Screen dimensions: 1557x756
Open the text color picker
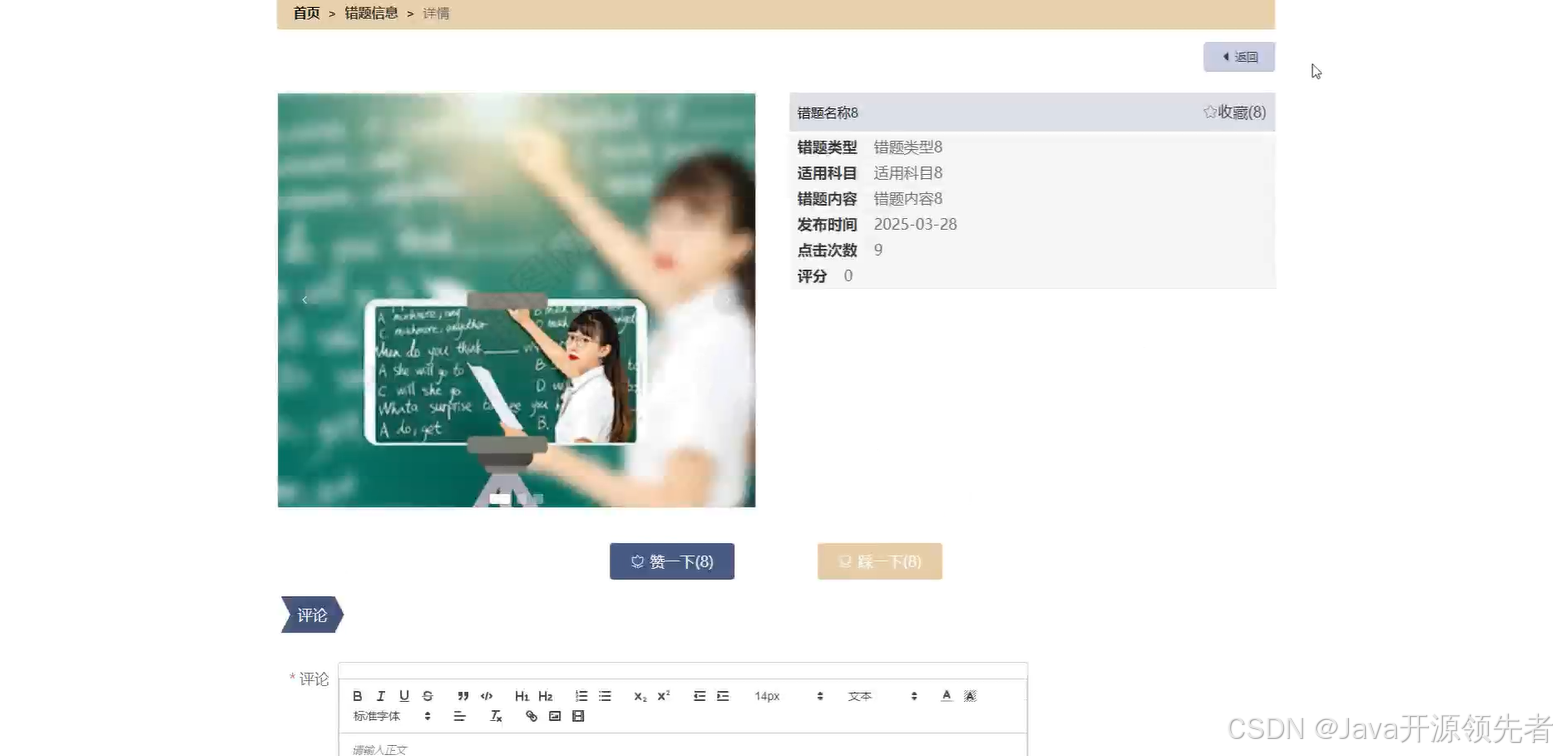[x=946, y=696]
